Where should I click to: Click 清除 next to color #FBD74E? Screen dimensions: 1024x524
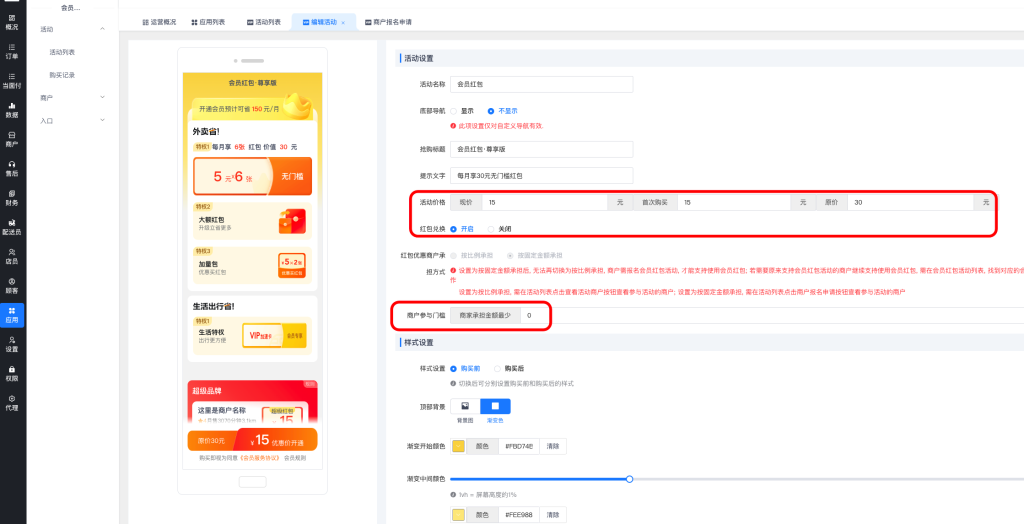tap(552, 446)
